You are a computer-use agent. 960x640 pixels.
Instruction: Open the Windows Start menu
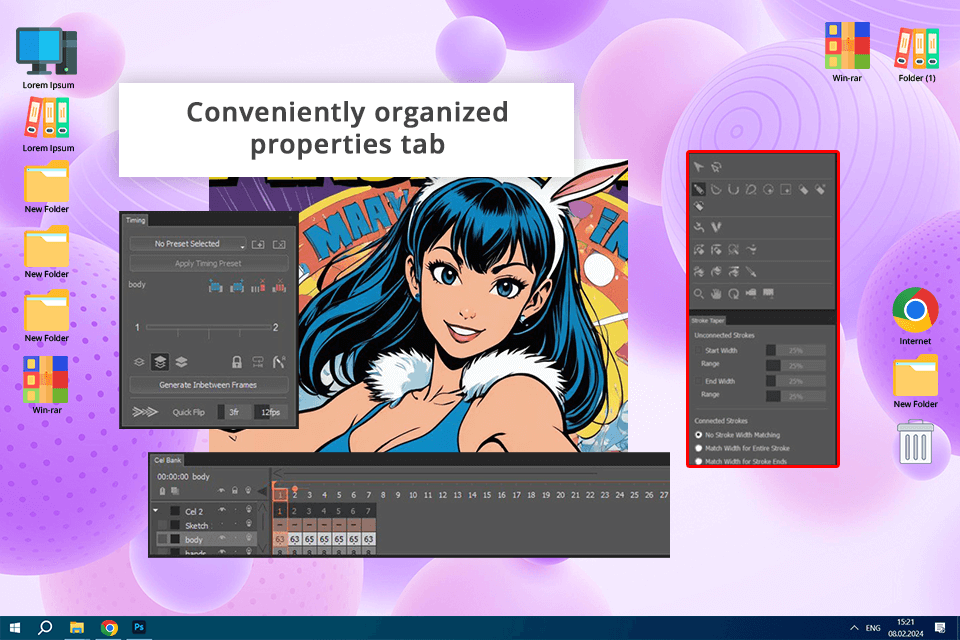15,627
